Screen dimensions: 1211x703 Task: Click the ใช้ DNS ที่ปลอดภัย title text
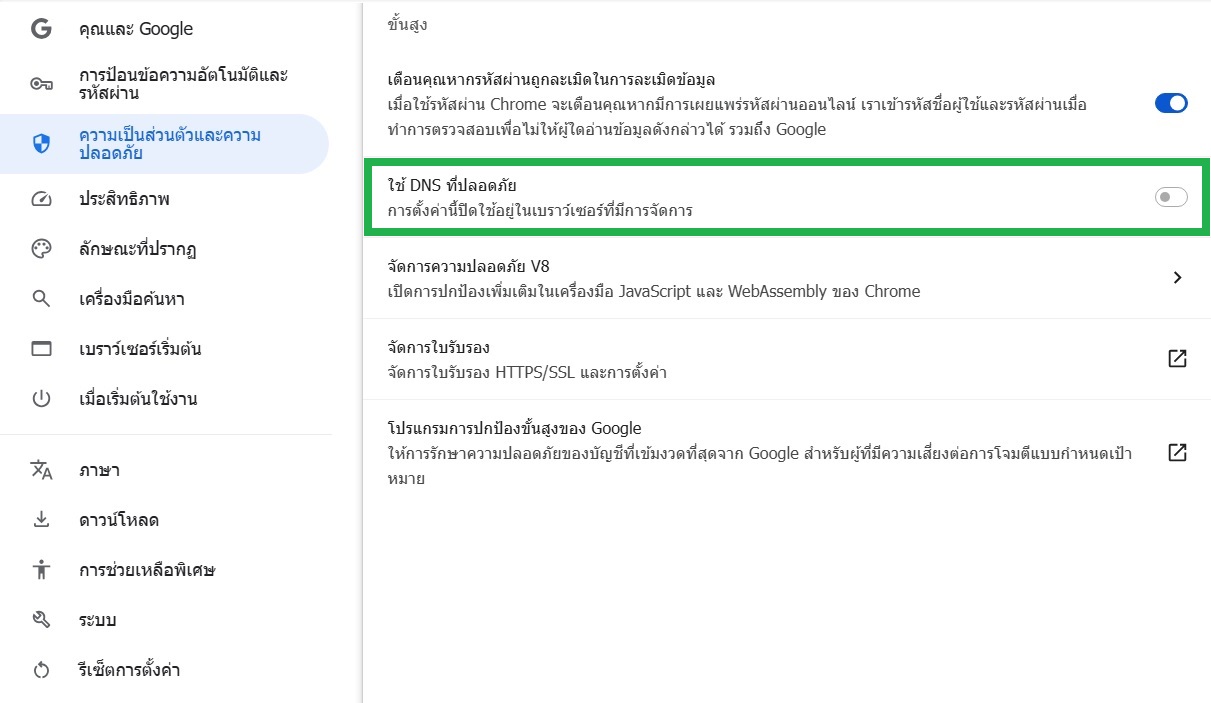451,185
